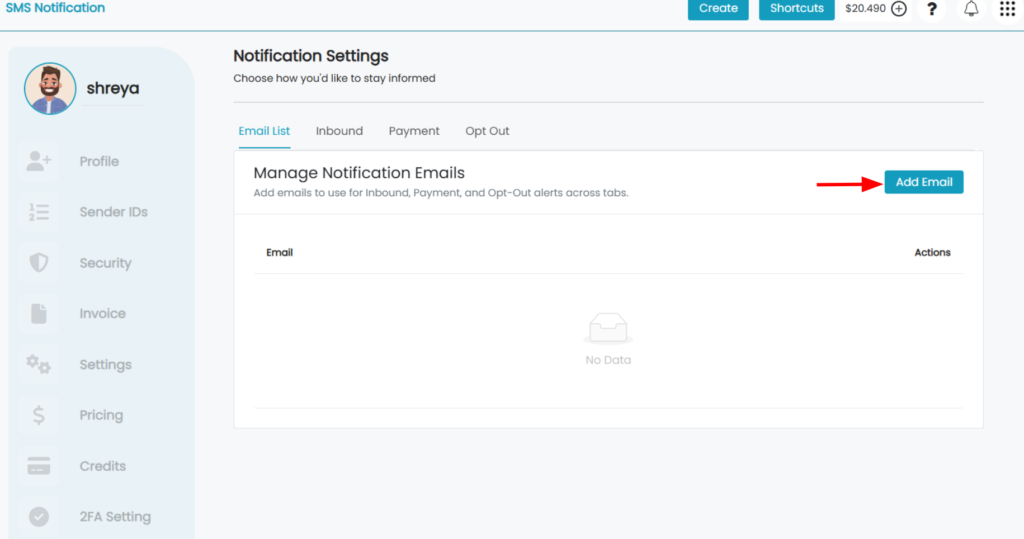
Task: Open the apps grid icon
Action: coord(1008,8)
